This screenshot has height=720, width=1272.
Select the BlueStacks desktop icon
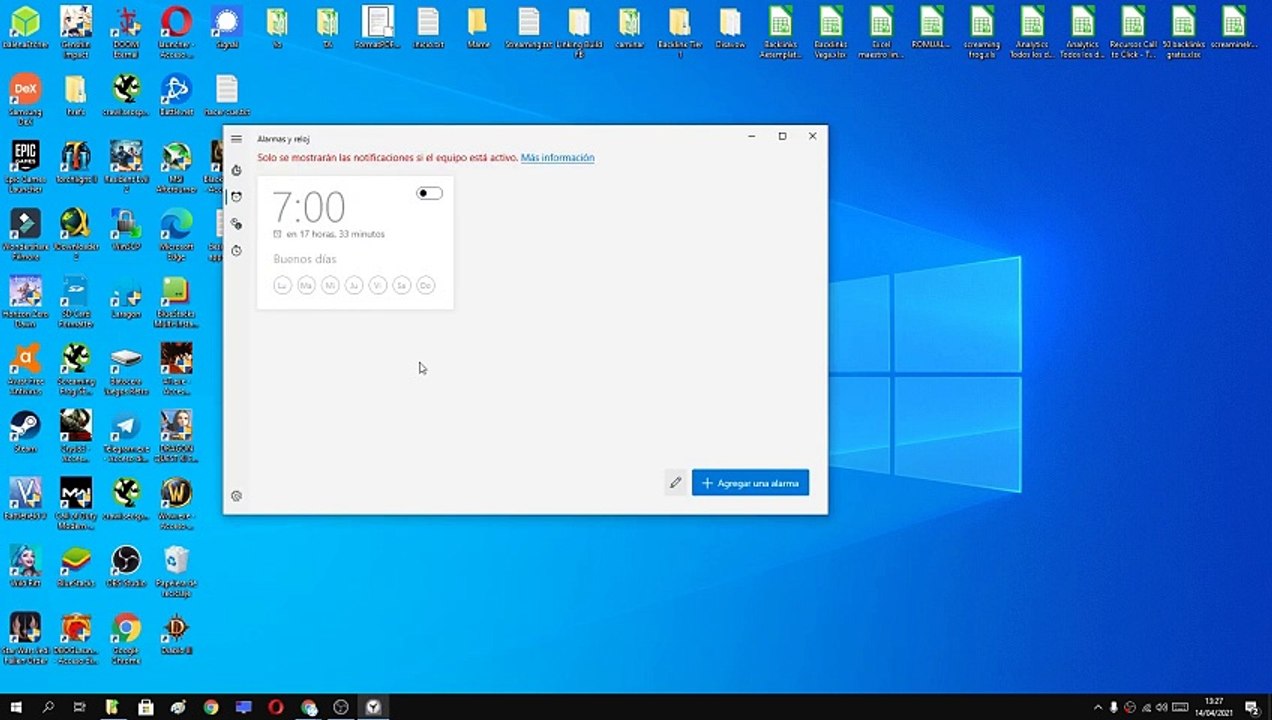76,565
